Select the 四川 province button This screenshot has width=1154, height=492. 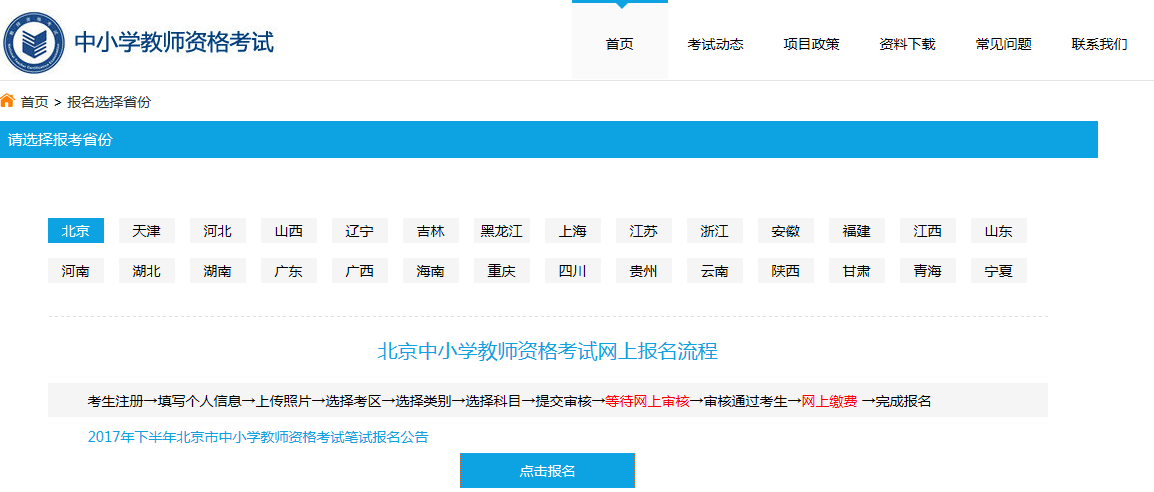click(573, 271)
